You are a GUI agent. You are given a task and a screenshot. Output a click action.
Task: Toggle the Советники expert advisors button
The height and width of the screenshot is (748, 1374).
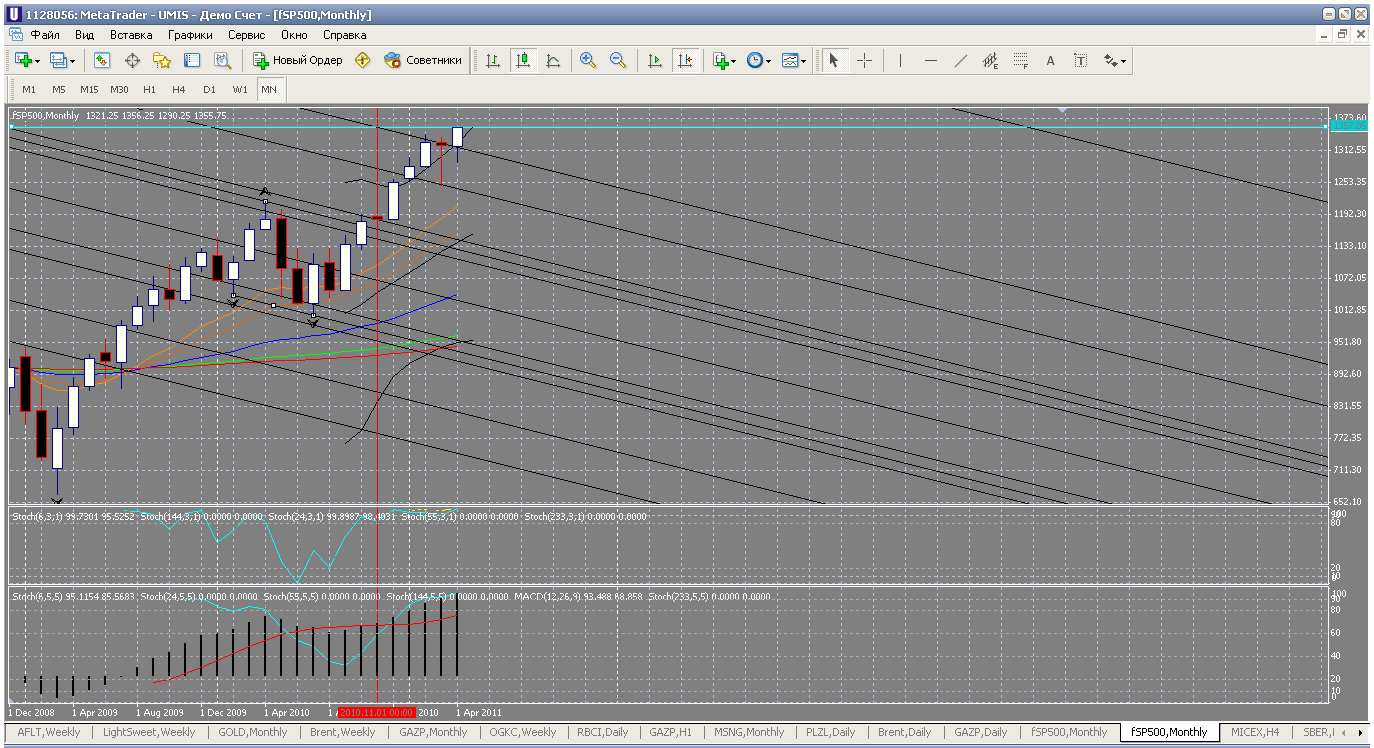coord(423,61)
